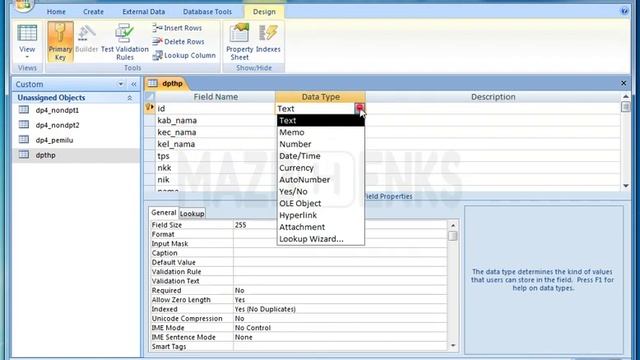Click properties pane scroll down arrow

coord(453,346)
